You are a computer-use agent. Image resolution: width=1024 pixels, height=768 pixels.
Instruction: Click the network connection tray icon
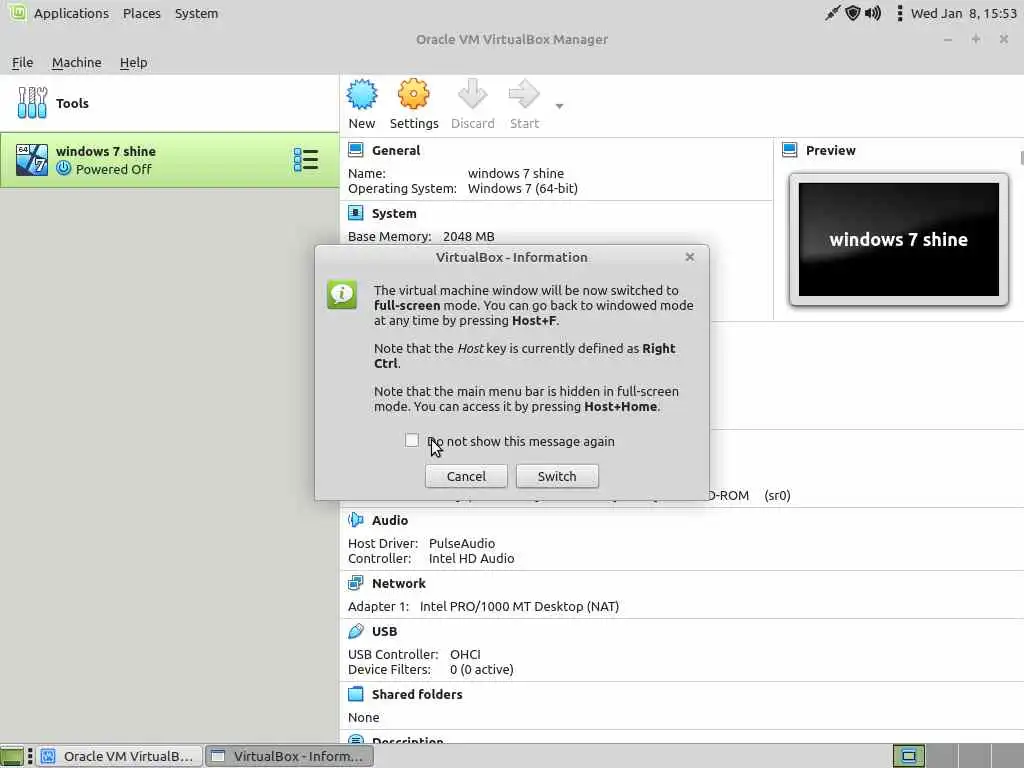[833, 13]
